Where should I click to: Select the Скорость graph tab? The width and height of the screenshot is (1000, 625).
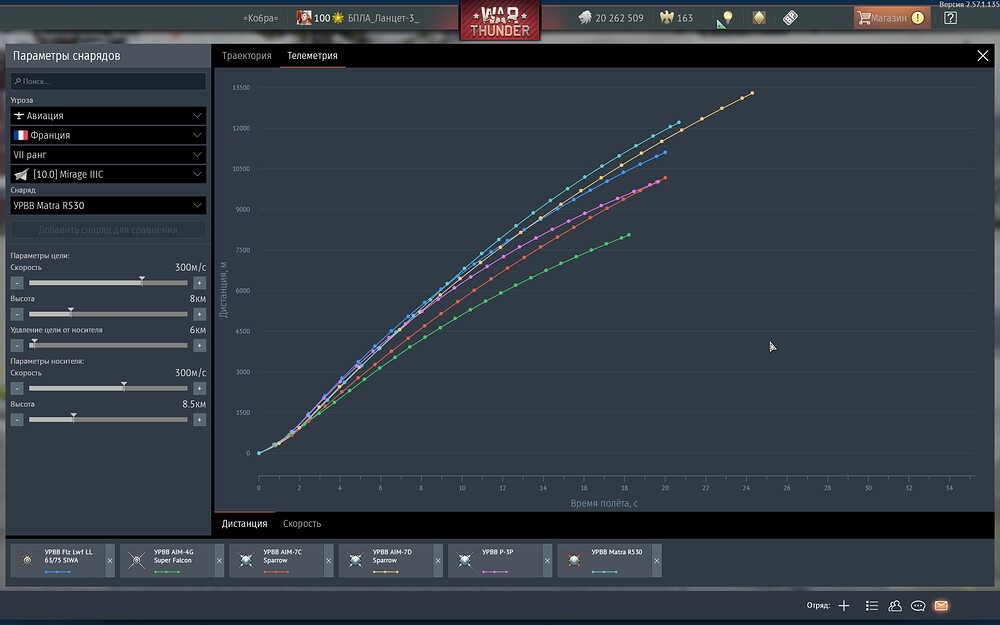(302, 524)
